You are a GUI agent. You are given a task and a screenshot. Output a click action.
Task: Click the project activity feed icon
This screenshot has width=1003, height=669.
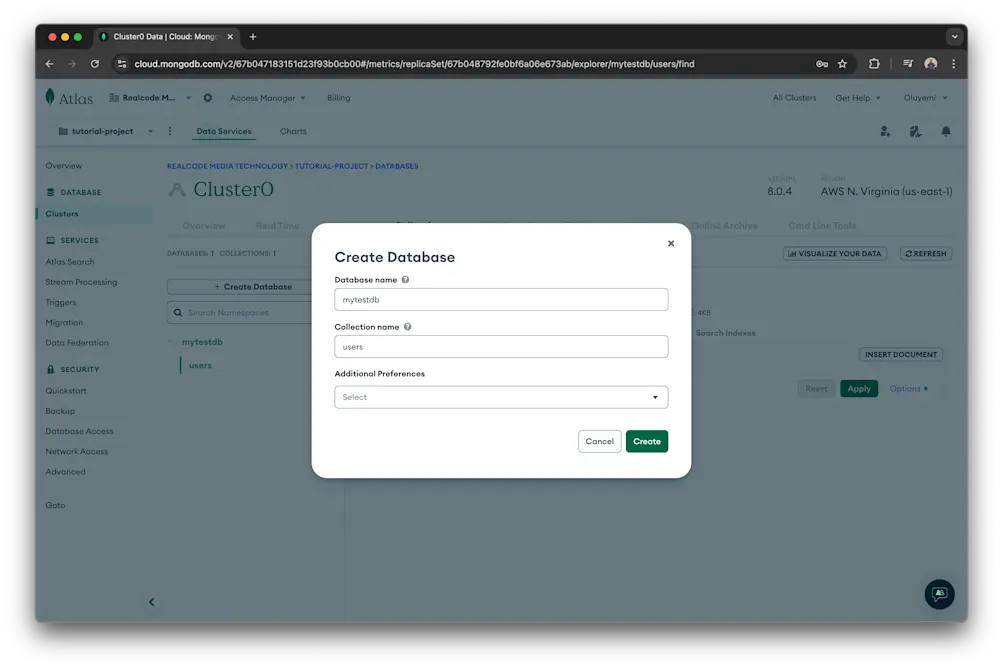click(x=913, y=131)
